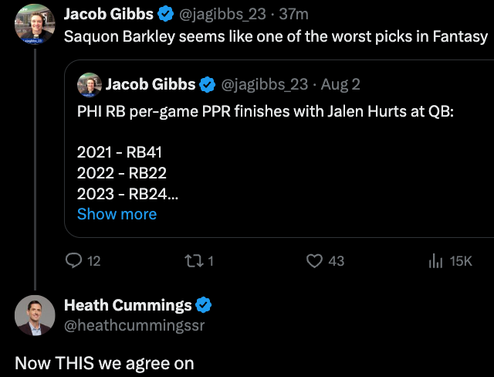Open Heath Cummings profile photo
This screenshot has height=377, width=494.
[x=35, y=315]
